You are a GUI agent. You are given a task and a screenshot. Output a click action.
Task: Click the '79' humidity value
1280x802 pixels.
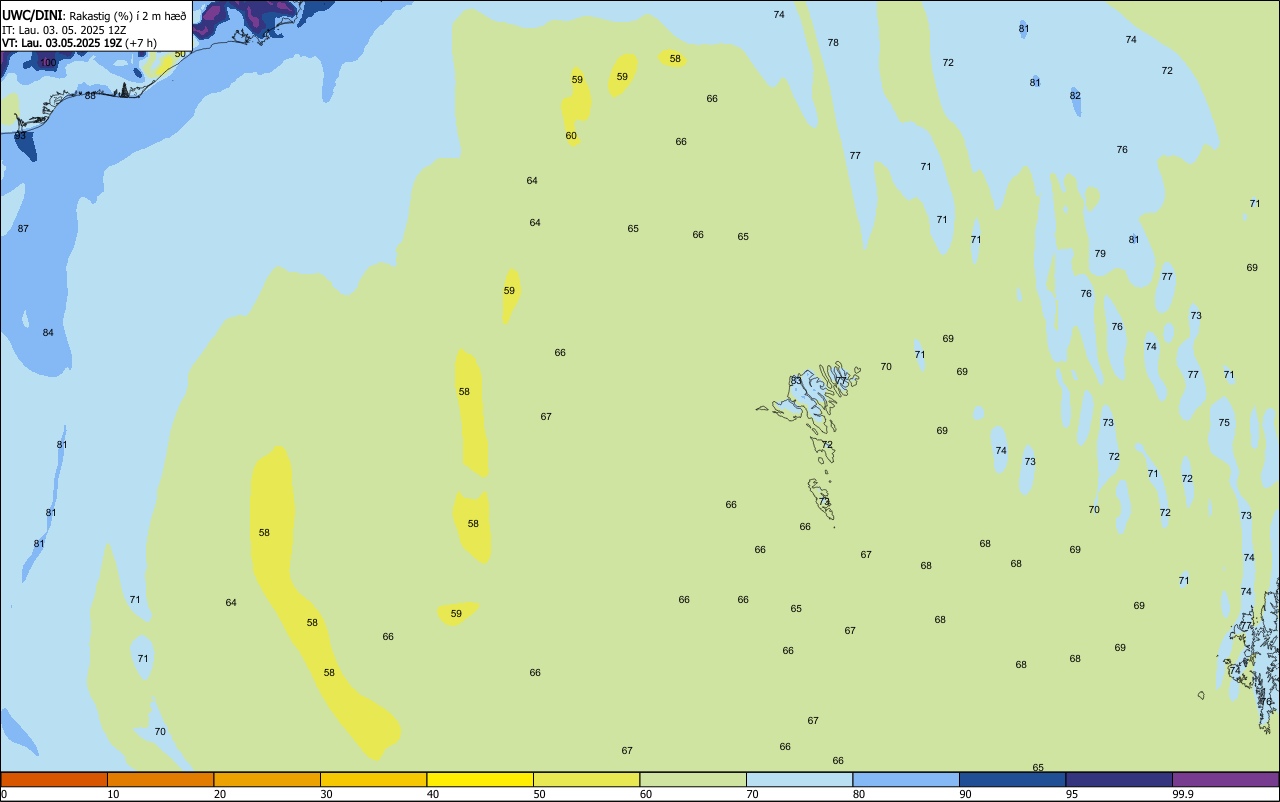[1100, 254]
